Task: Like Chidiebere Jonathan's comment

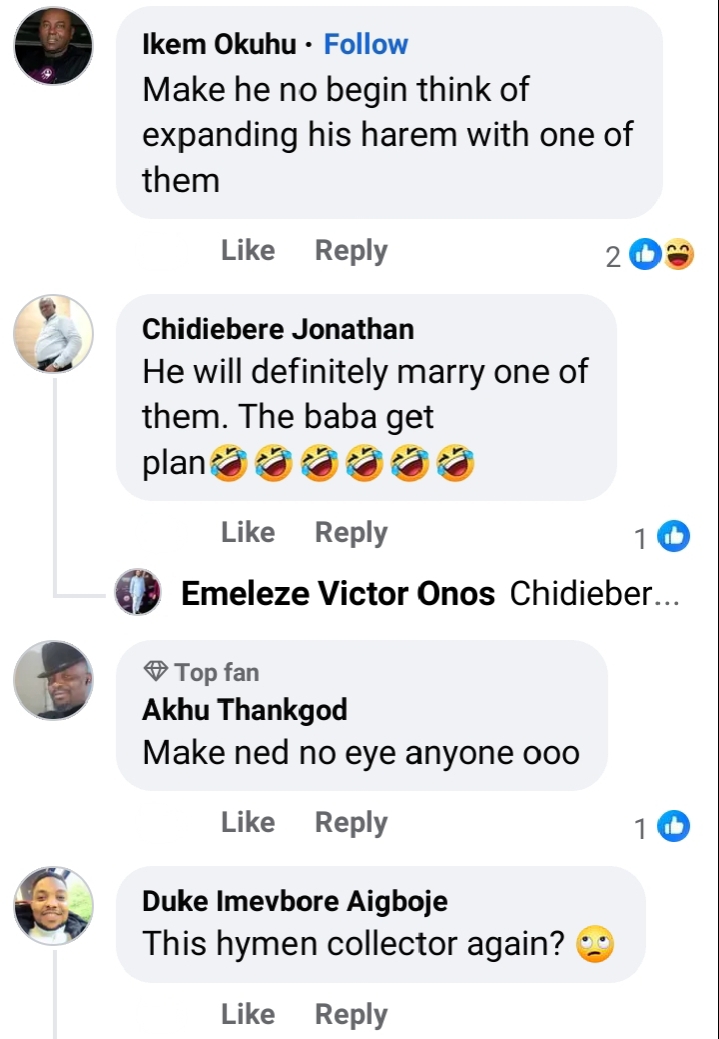Action: point(247,533)
